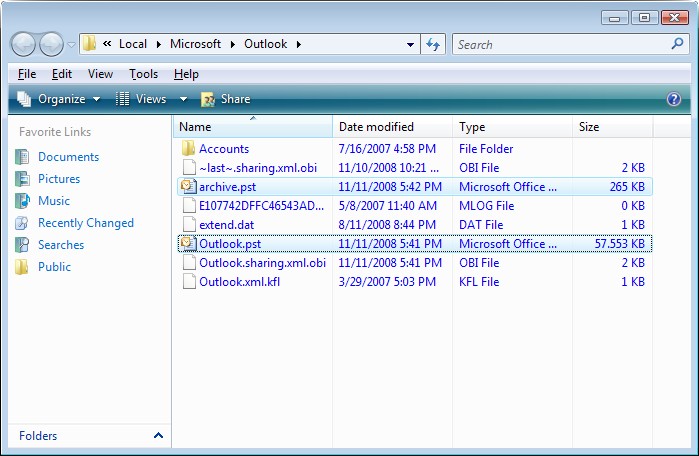Open Pictures in Favorite Links
The height and width of the screenshot is (456, 699).
click(59, 179)
